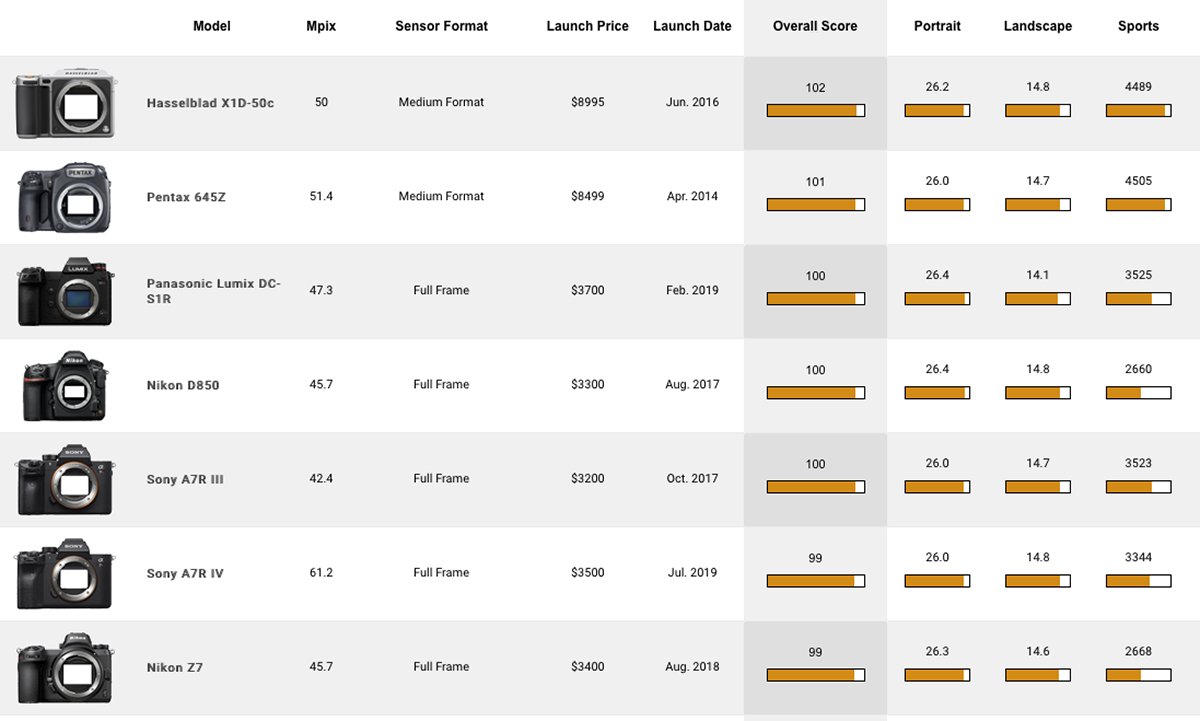Open the Nikon Z7 model name link

point(175,667)
